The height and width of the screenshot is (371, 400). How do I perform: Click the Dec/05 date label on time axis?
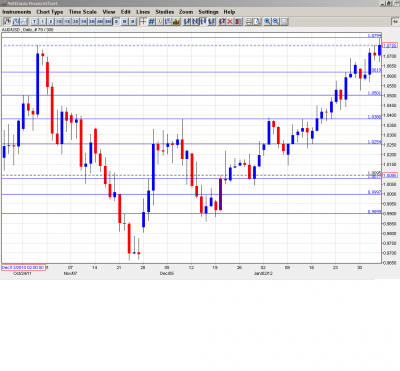click(x=167, y=273)
